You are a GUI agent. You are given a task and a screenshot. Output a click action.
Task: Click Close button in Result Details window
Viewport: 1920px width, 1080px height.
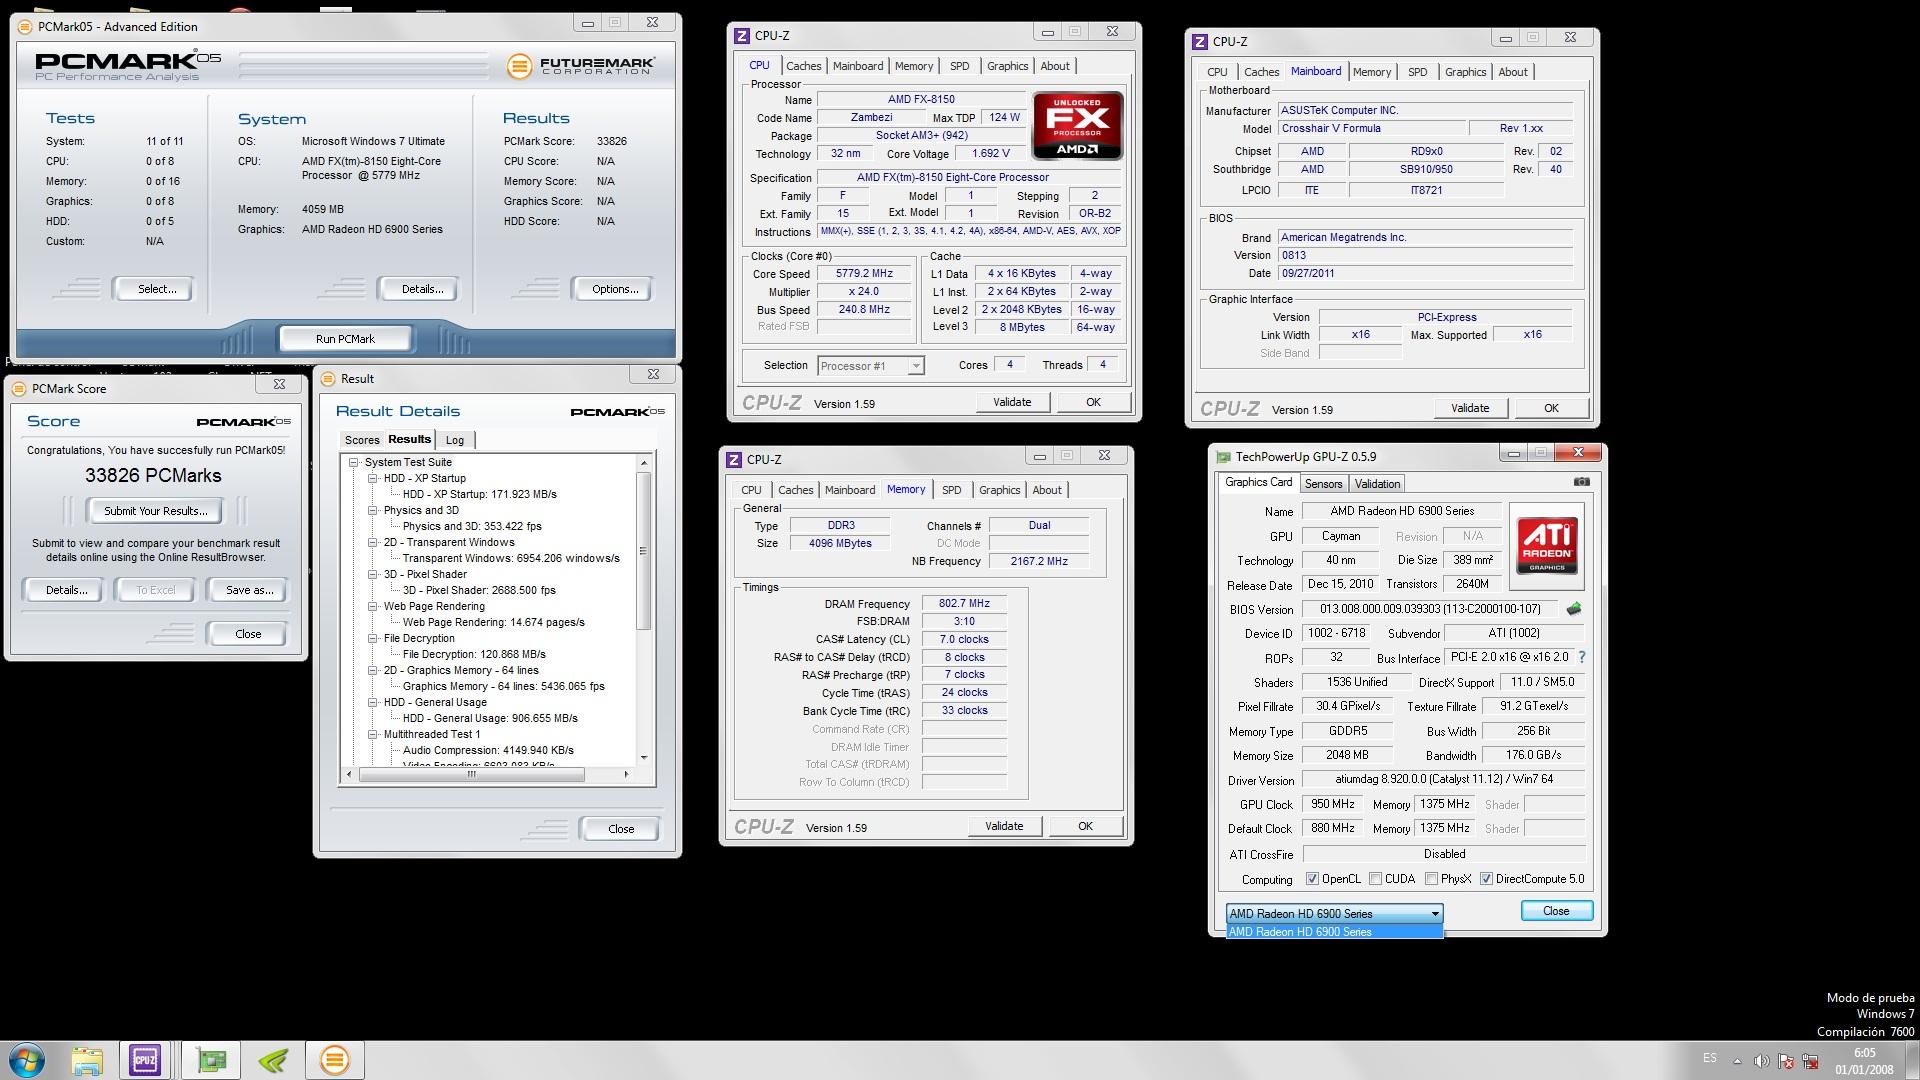[620, 829]
